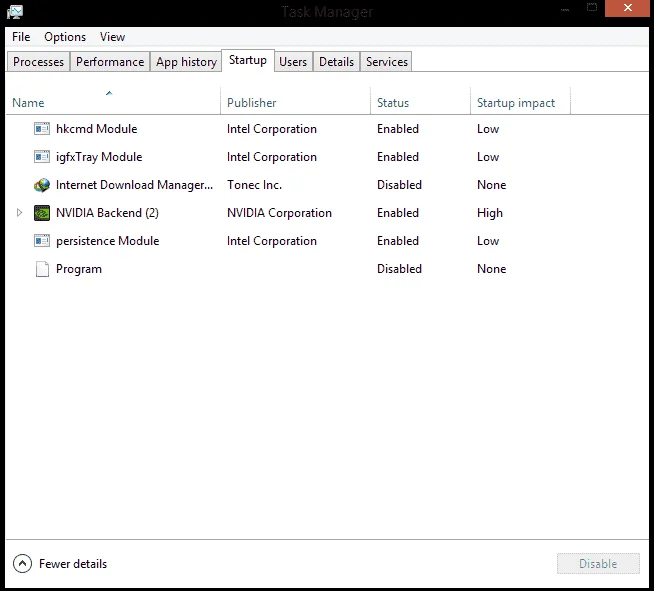Screen dimensions: 654x591
Task: Expand the NVIDIA Backend (2) group
Action: pyautogui.click(x=19, y=213)
